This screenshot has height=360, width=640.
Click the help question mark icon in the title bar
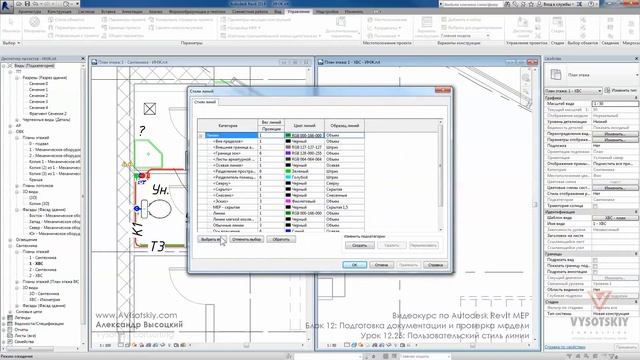coord(591,4)
